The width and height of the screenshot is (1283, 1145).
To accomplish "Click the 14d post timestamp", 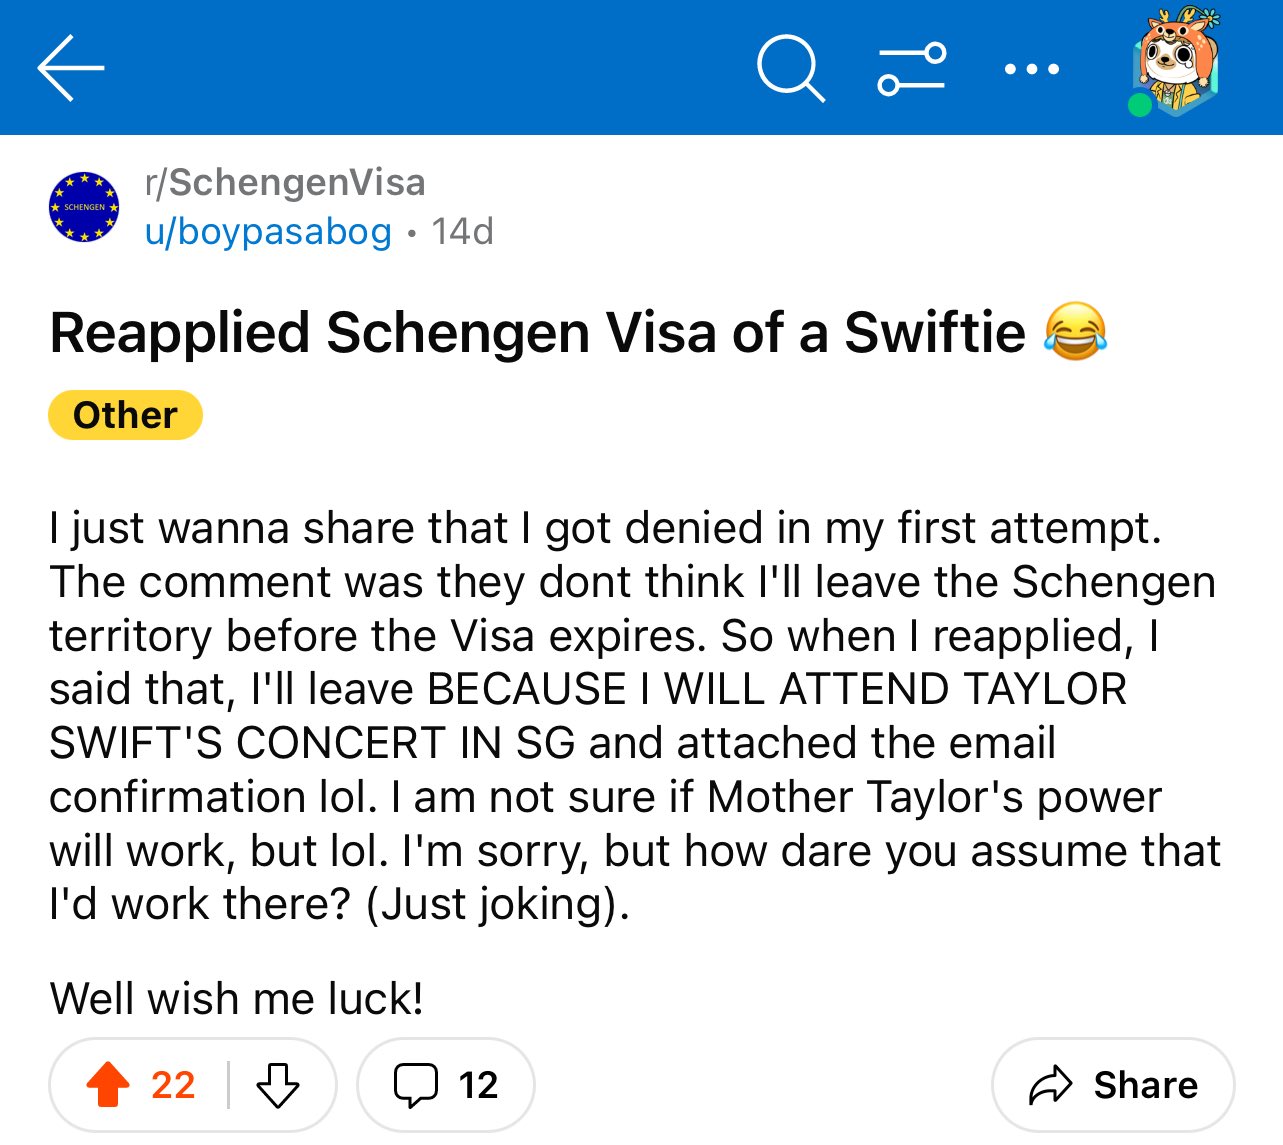I will tap(462, 232).
